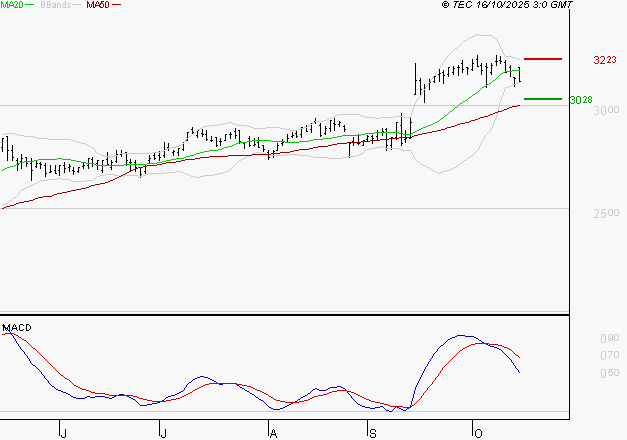Jump to the A (August) month marker

[x=272, y=431]
